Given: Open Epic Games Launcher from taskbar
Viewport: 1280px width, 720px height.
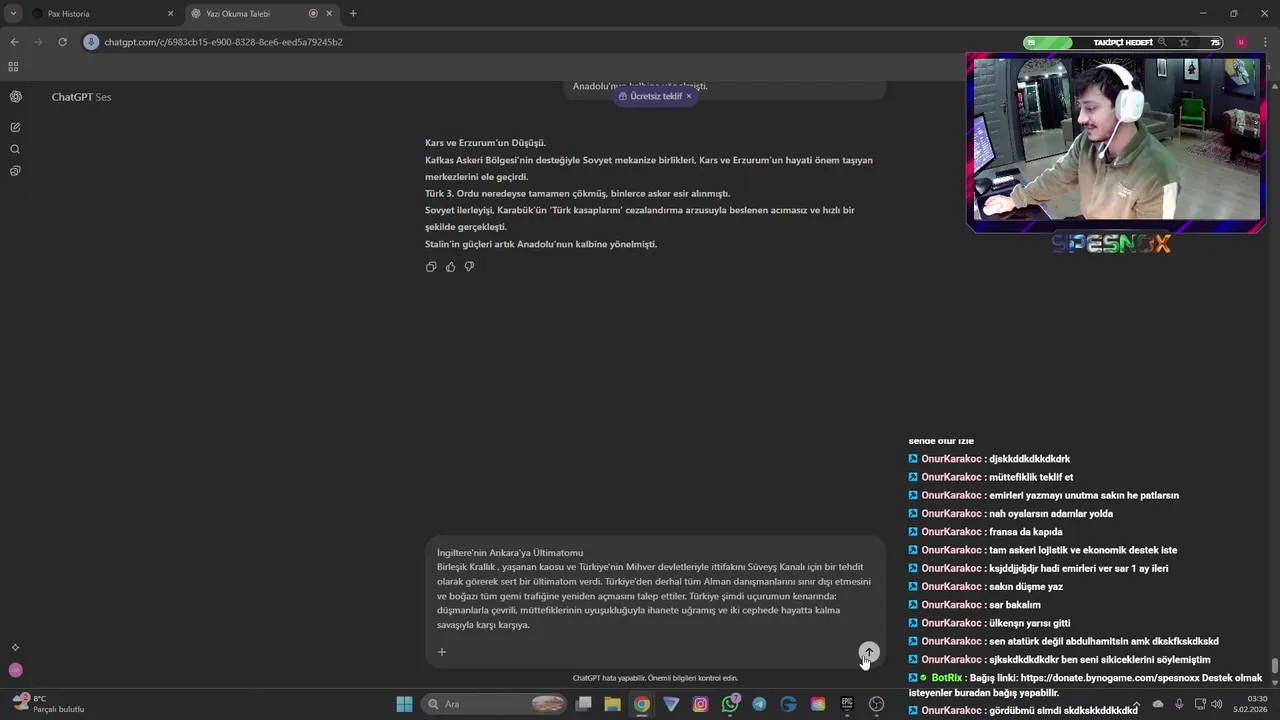Looking at the screenshot, I should [847, 704].
